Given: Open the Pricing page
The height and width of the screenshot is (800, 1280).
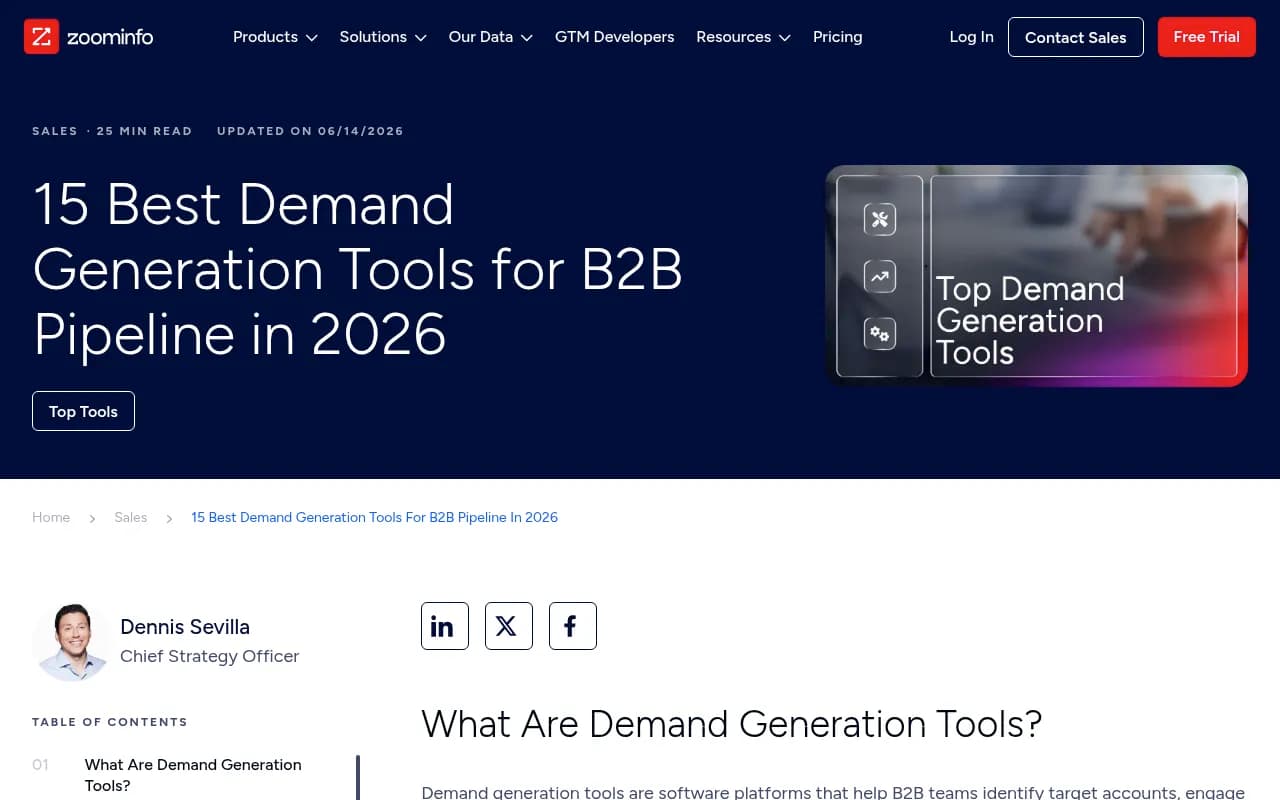Looking at the screenshot, I should coord(837,37).
